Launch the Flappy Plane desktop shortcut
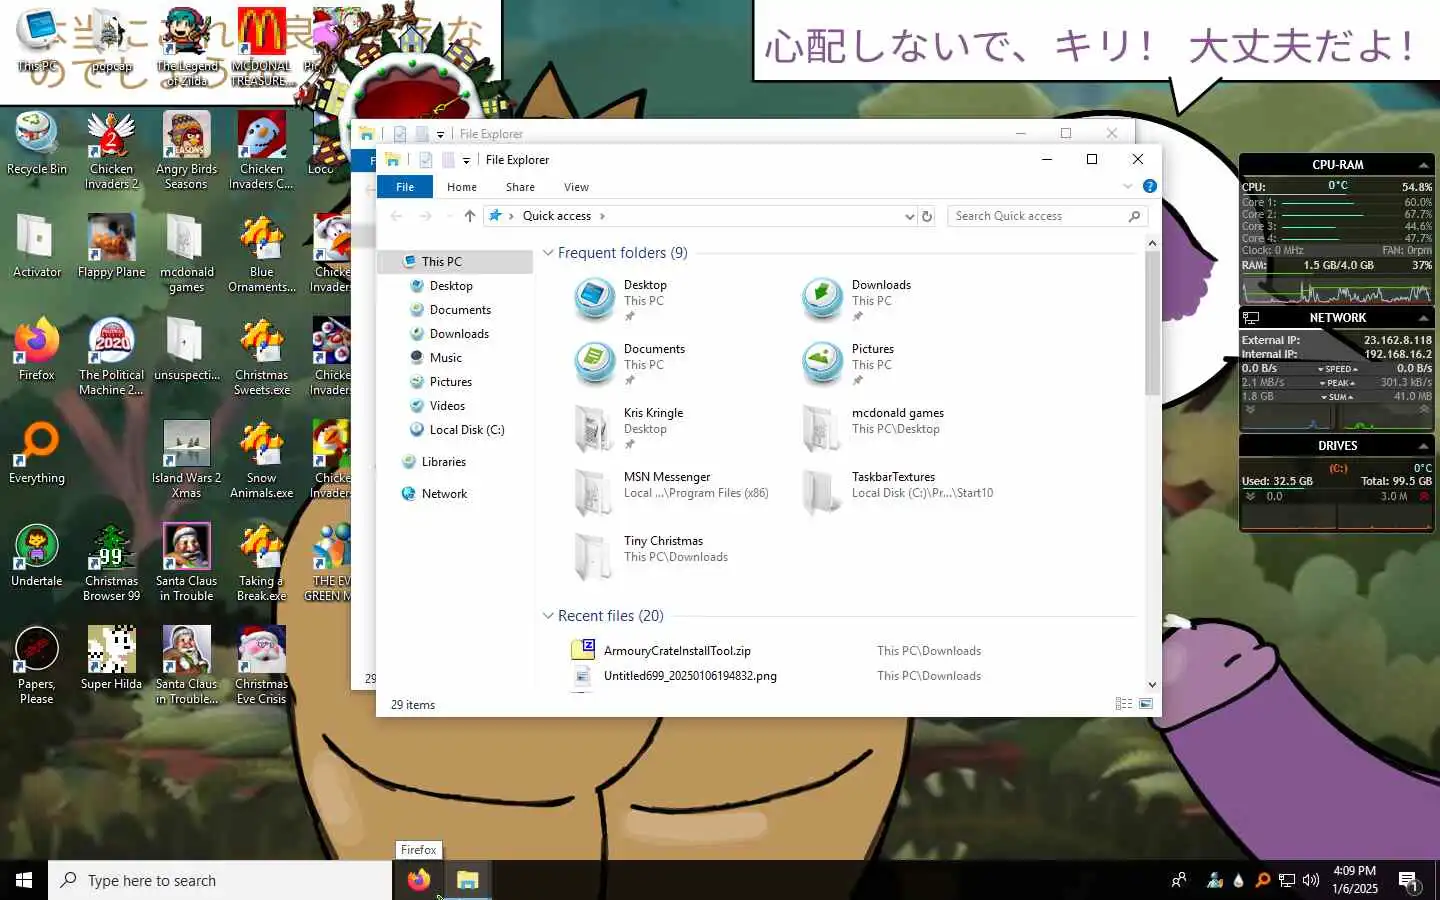This screenshot has height=900, width=1440. pyautogui.click(x=111, y=246)
